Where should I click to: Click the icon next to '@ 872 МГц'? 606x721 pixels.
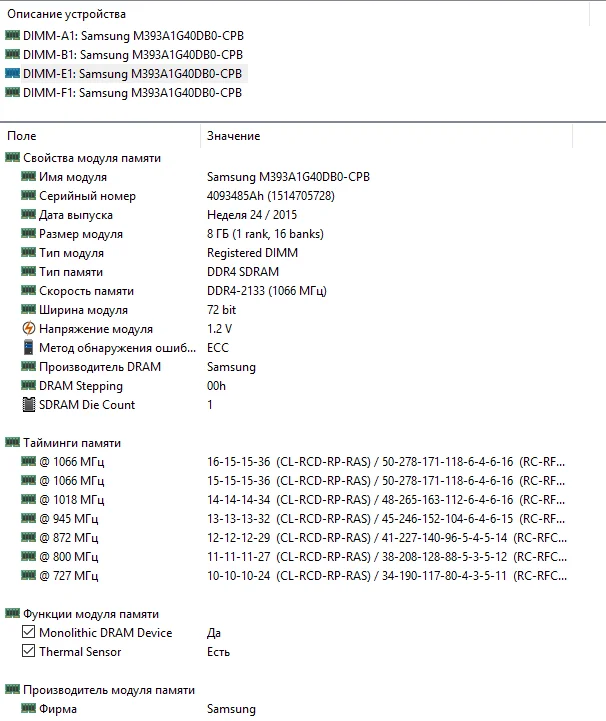(29, 537)
